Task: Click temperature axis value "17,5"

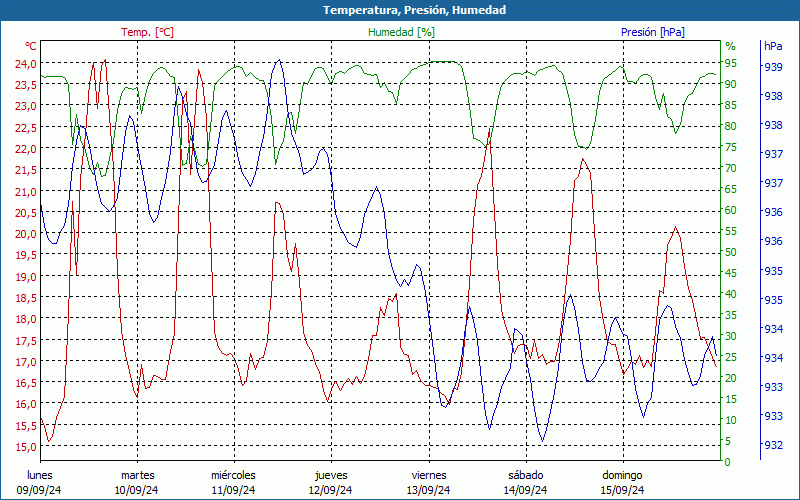Action: (27, 340)
